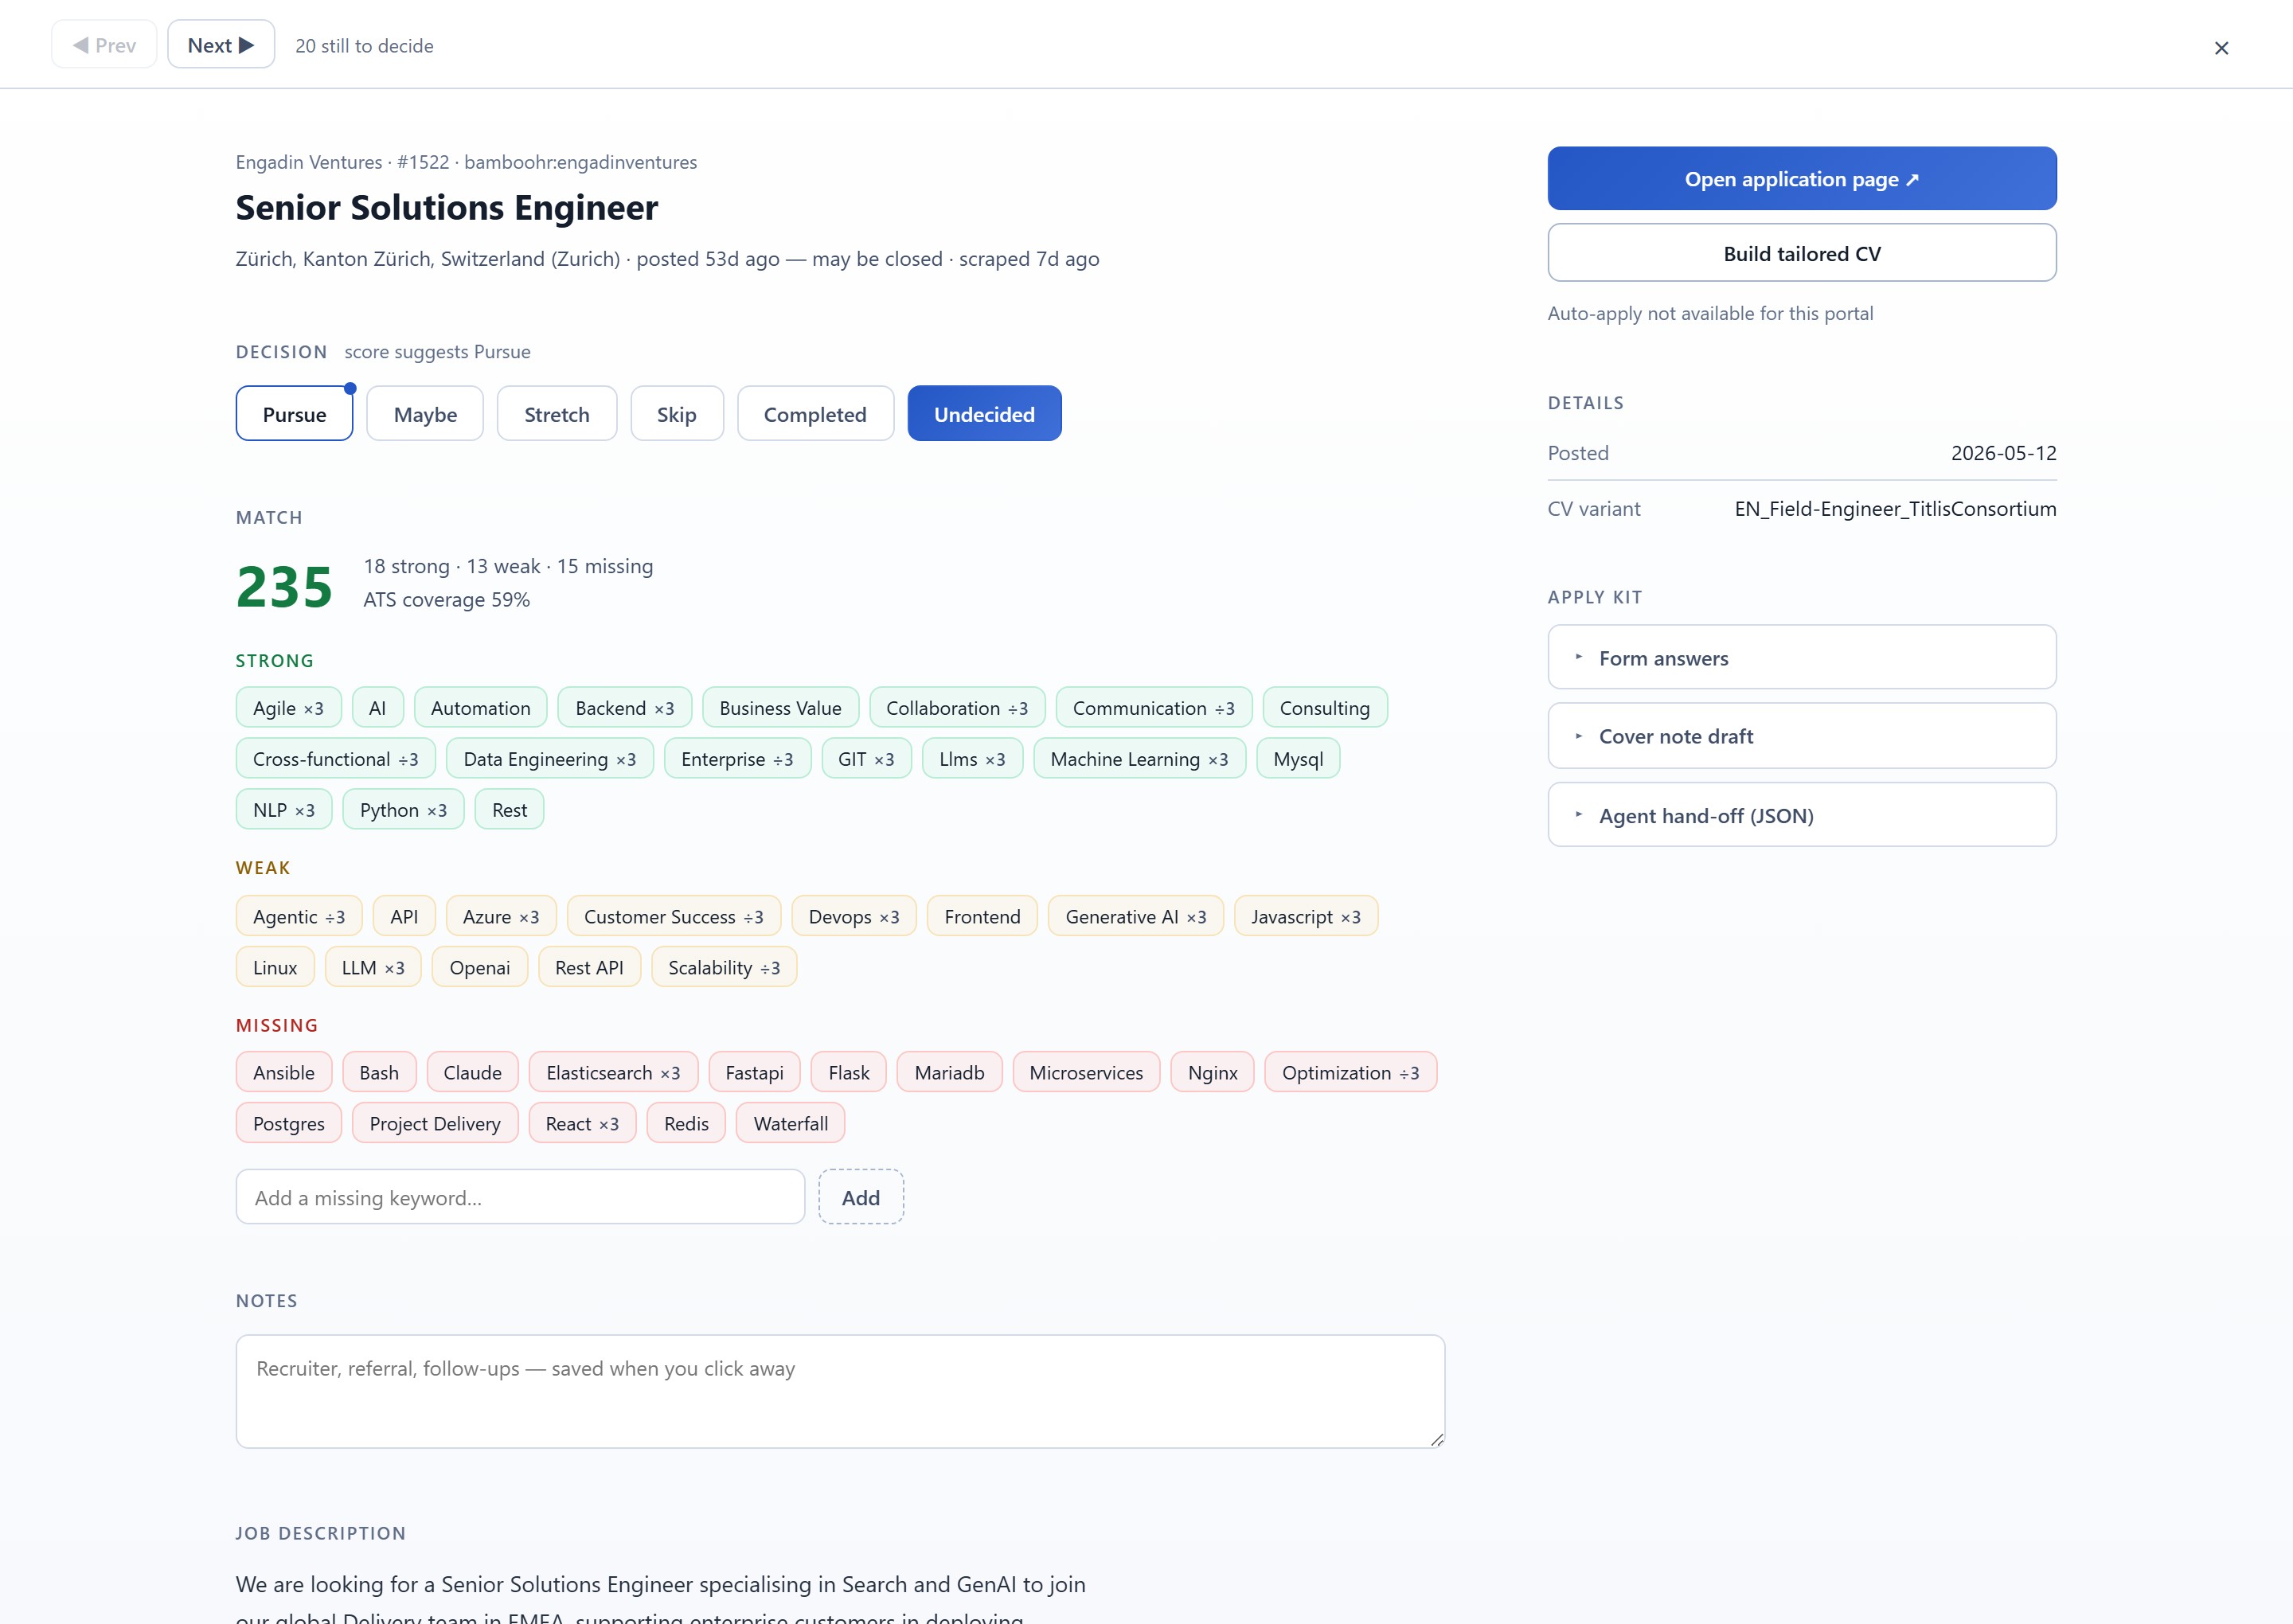2293x1624 pixels.
Task: Click the Ansible missing keyword chip
Action: coord(284,1073)
